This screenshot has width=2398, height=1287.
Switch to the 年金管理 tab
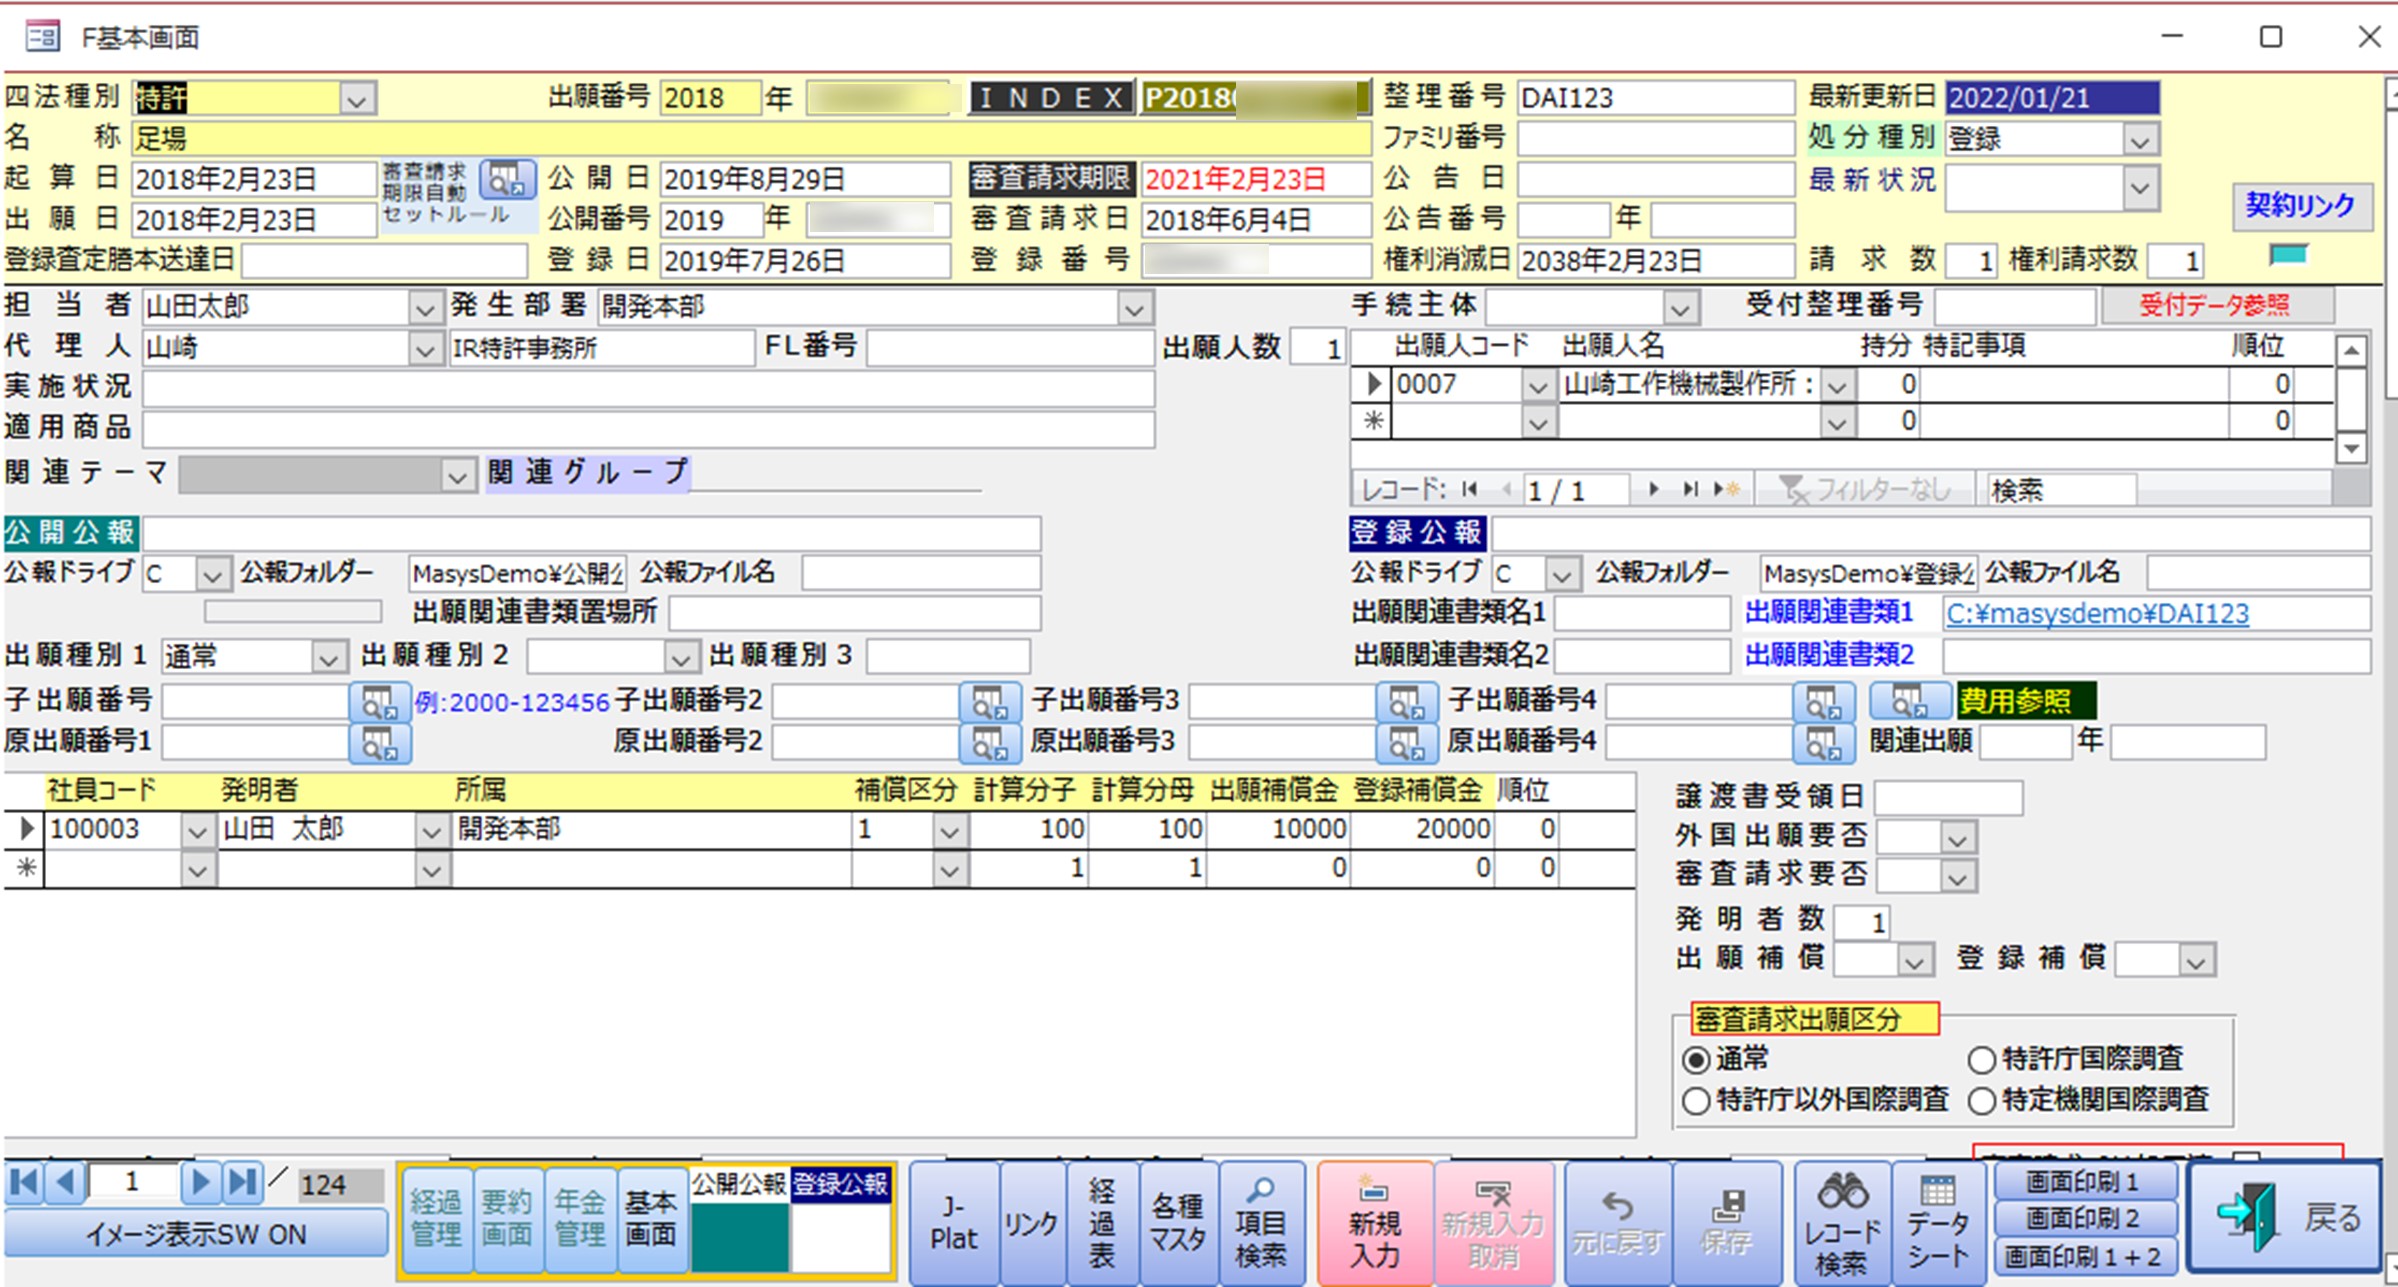click(x=580, y=1218)
